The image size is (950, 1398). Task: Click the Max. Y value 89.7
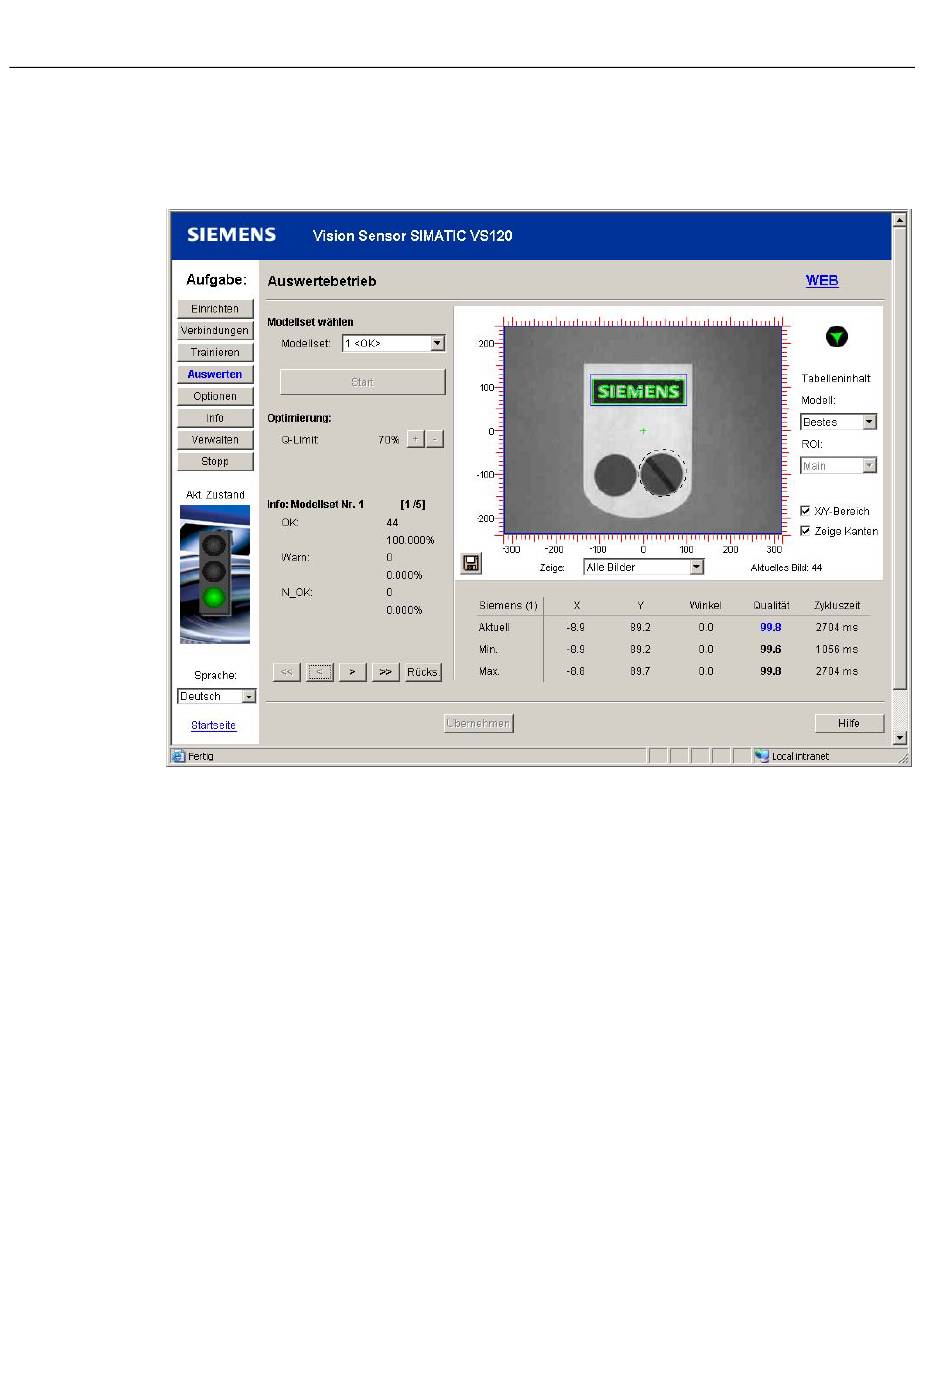tap(640, 672)
